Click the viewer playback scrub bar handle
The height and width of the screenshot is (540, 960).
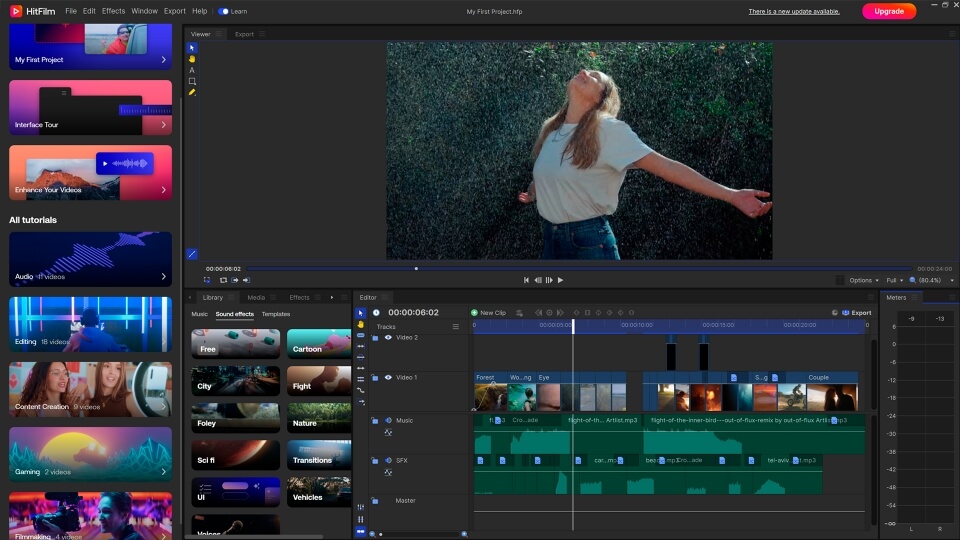click(416, 268)
